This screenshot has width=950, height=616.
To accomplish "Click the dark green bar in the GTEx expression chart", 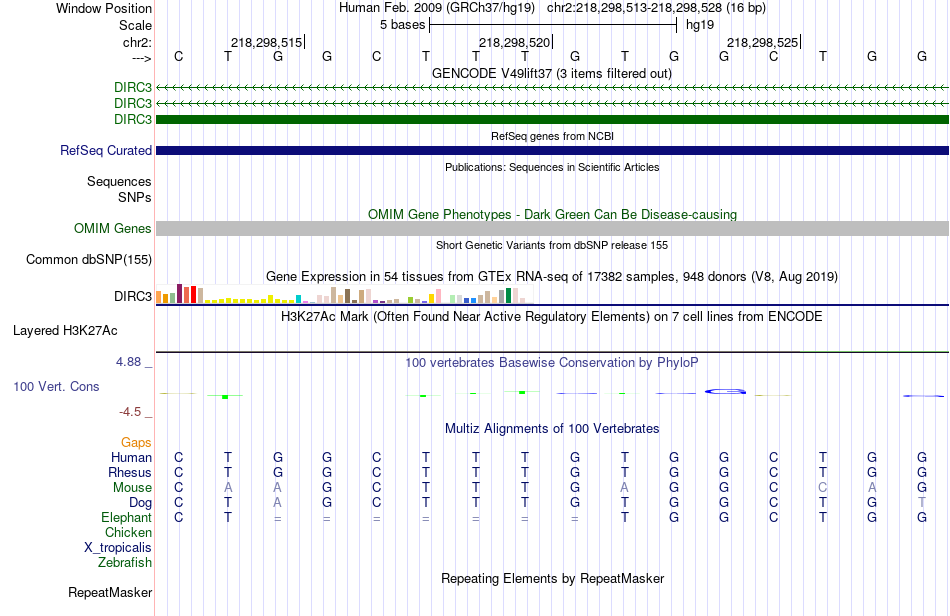I will [509, 296].
